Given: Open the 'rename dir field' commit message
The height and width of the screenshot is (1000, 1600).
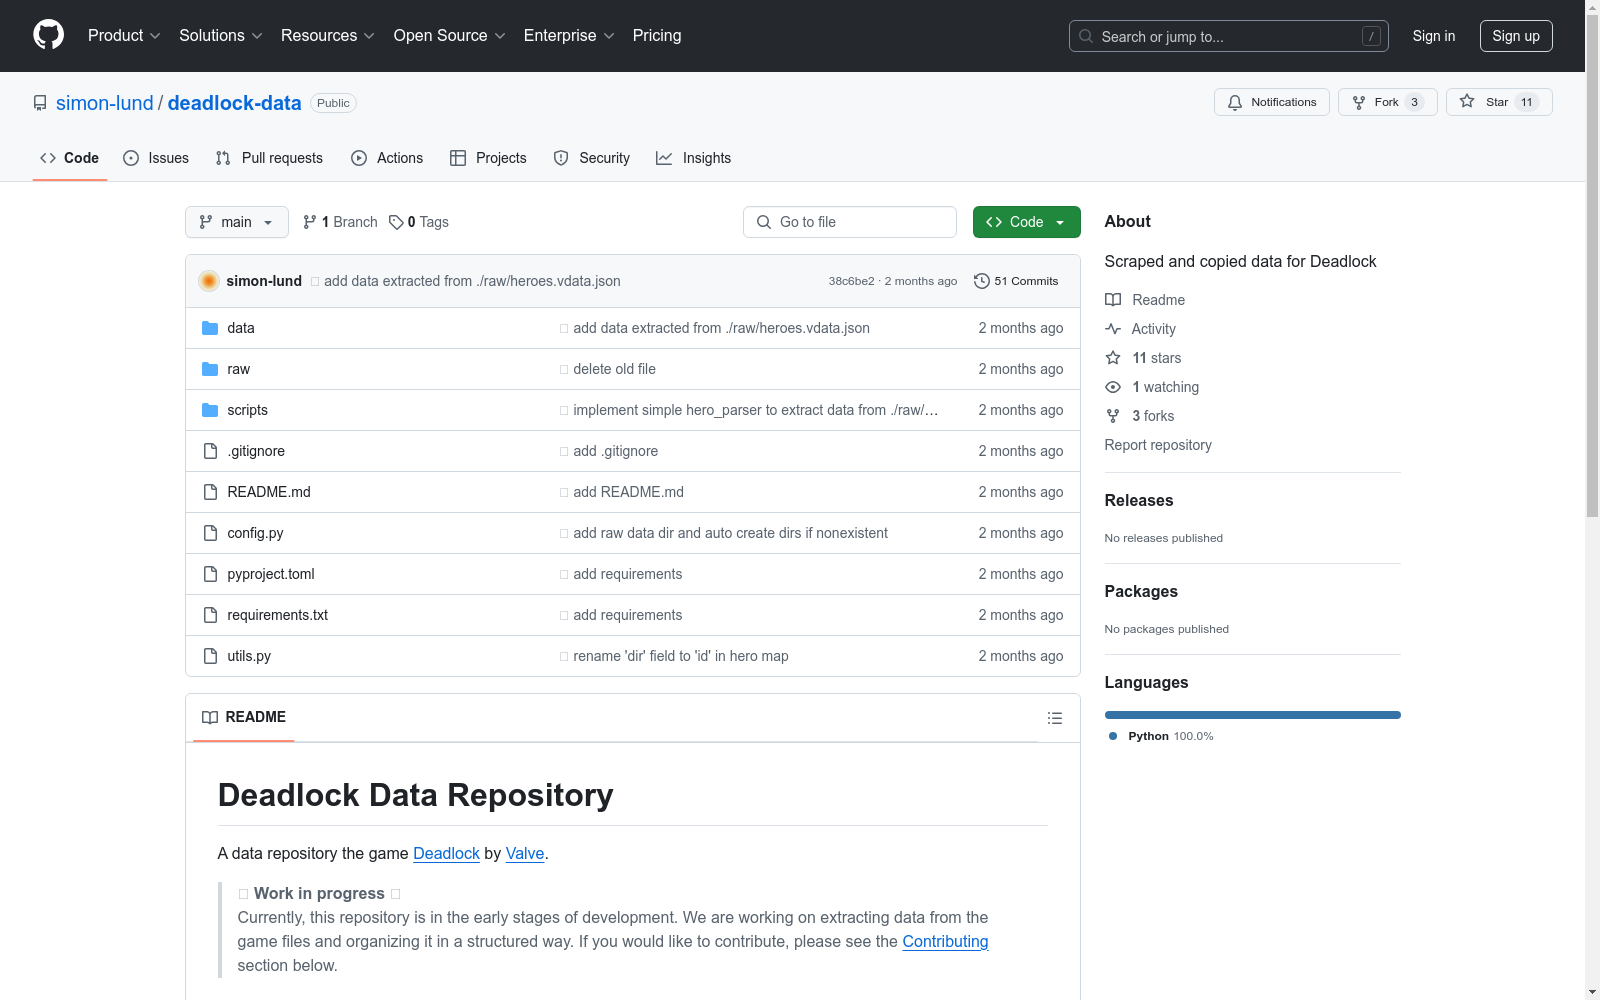Looking at the screenshot, I should click(x=681, y=656).
